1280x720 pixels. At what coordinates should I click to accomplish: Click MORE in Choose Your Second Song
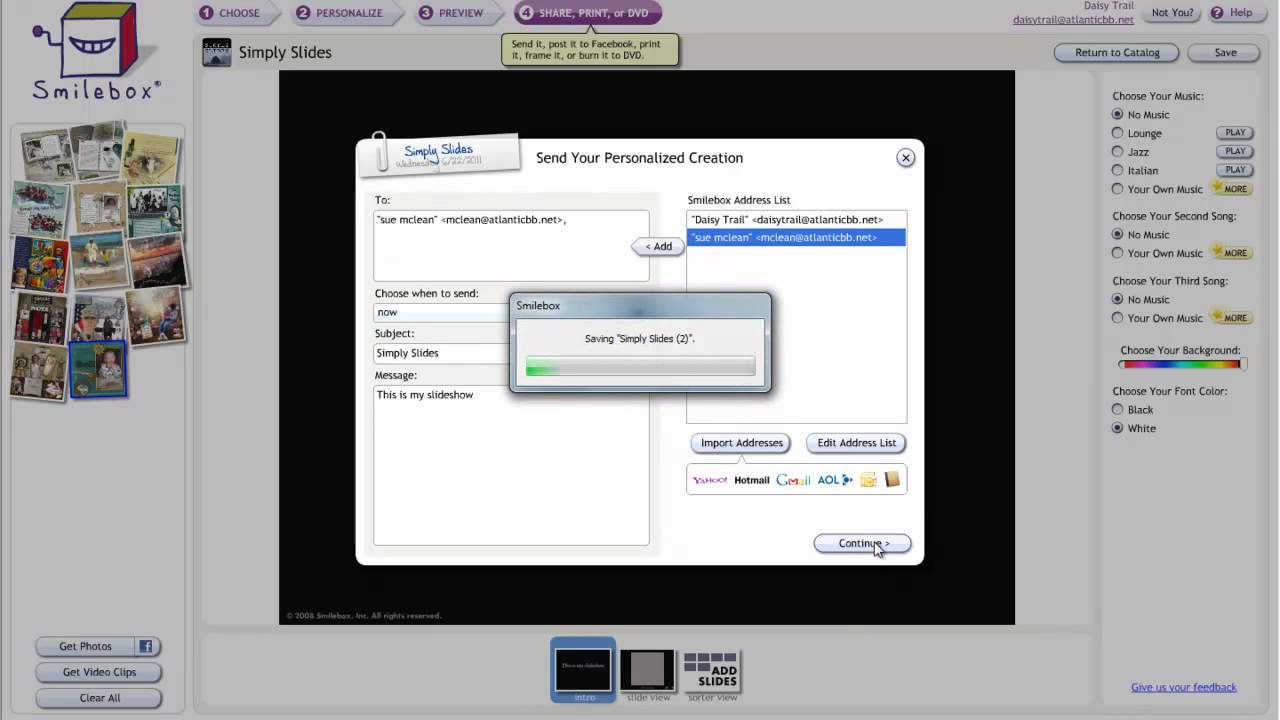coord(1232,253)
